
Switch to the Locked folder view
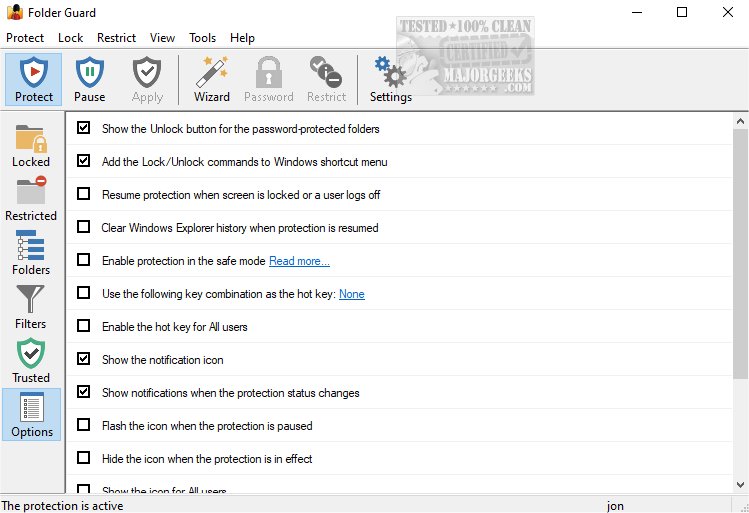coord(31,146)
